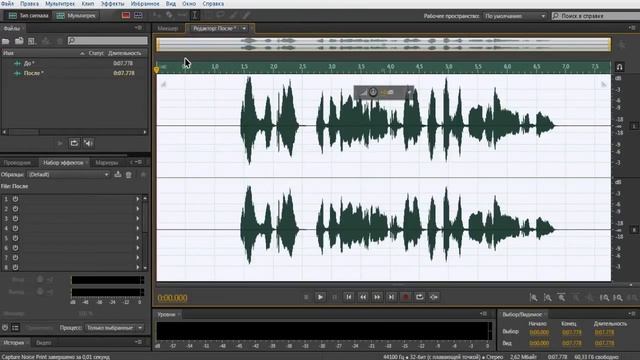
Task: Expand the effect menu arrow for slot 1
Action: tap(138, 199)
